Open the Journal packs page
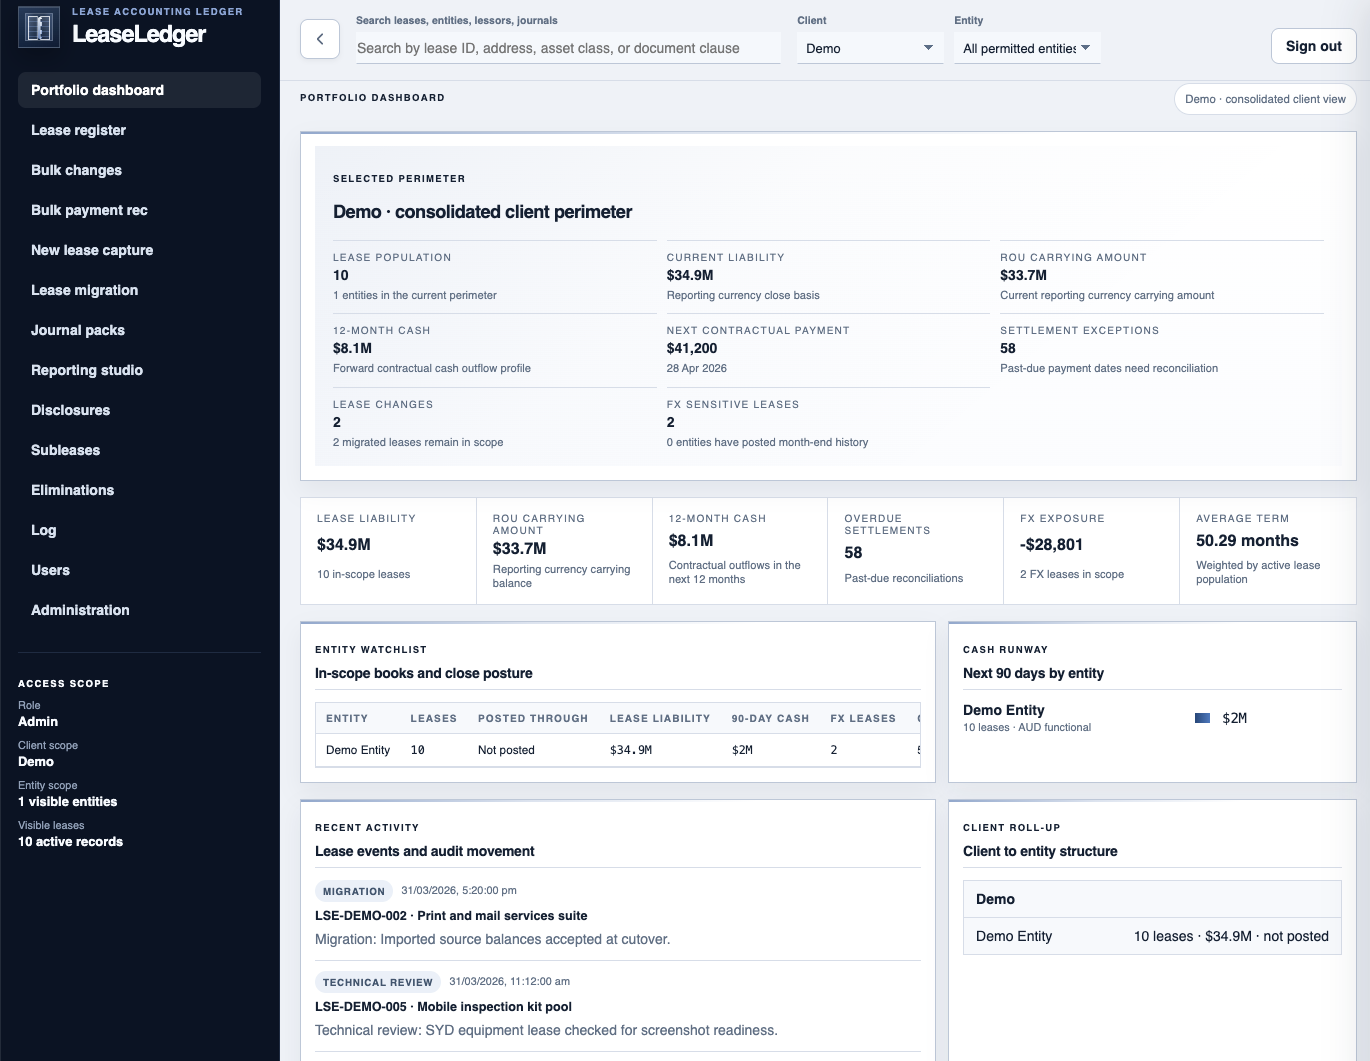The width and height of the screenshot is (1370, 1061). (x=78, y=330)
